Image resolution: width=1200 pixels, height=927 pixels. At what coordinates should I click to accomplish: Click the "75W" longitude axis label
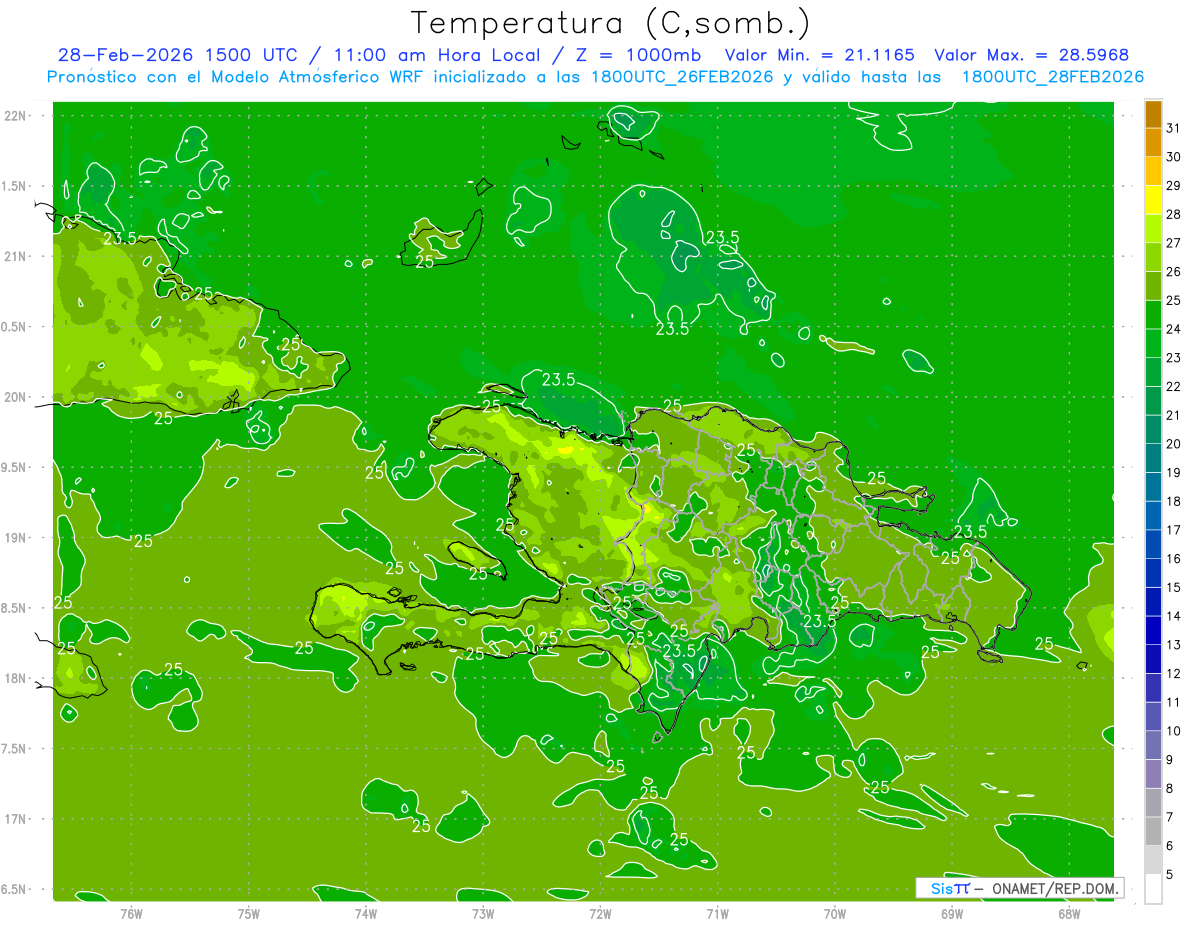tap(249, 913)
